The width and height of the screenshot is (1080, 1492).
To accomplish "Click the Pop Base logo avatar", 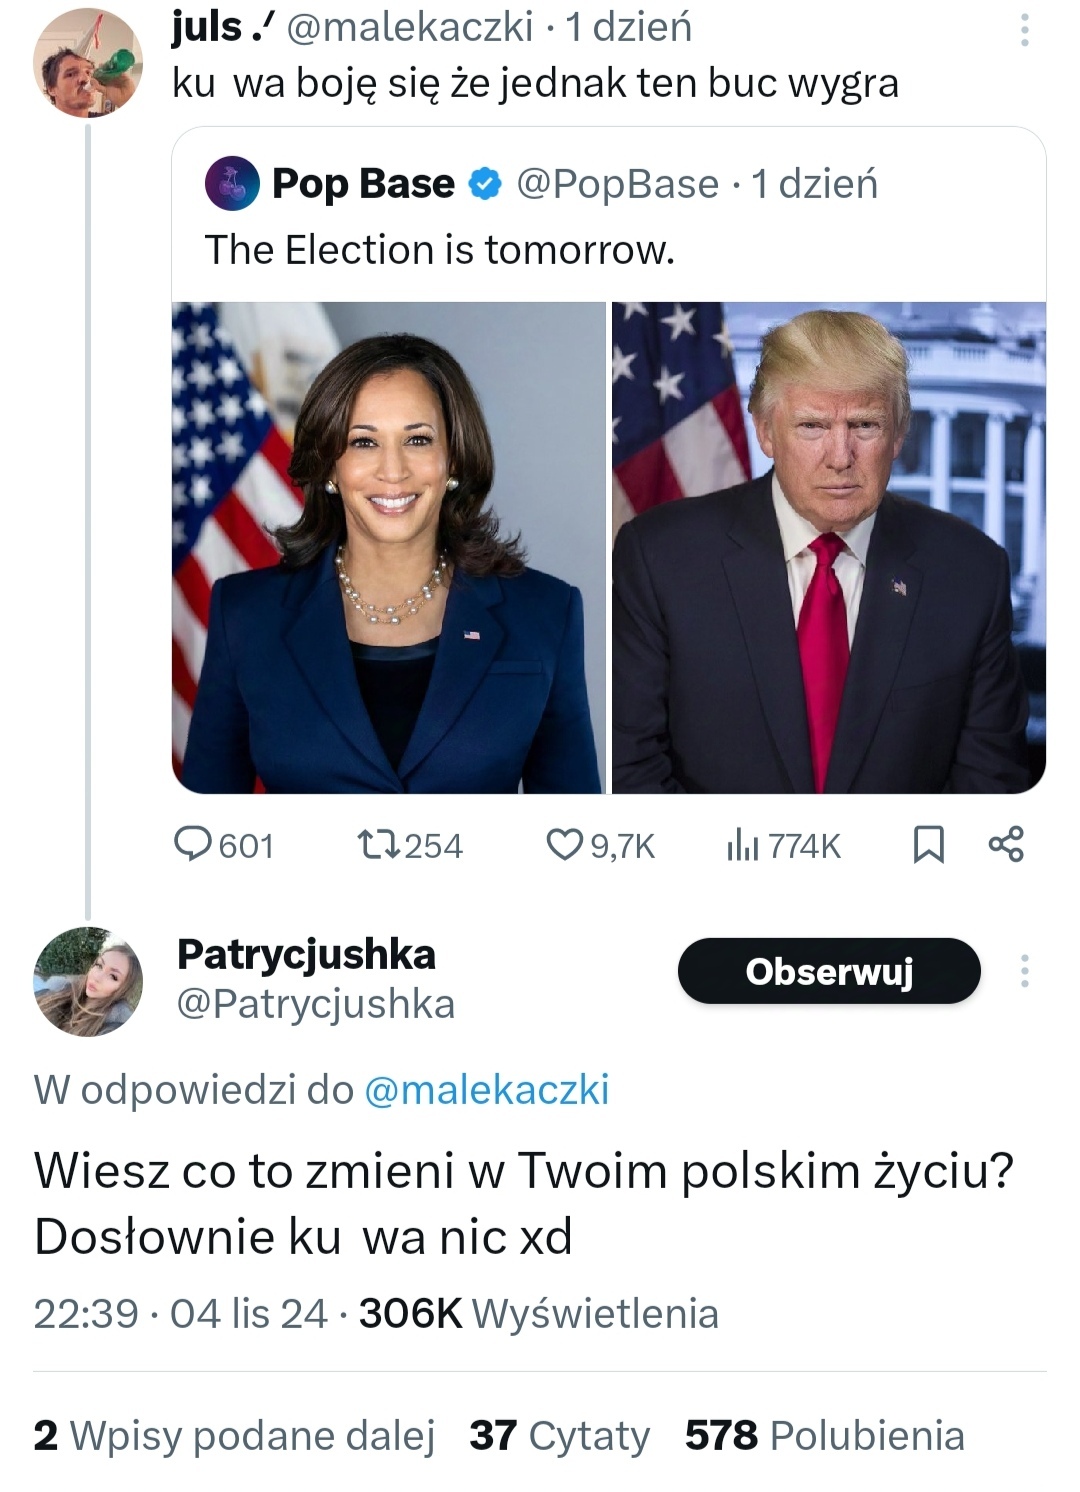I will pyautogui.click(x=232, y=184).
